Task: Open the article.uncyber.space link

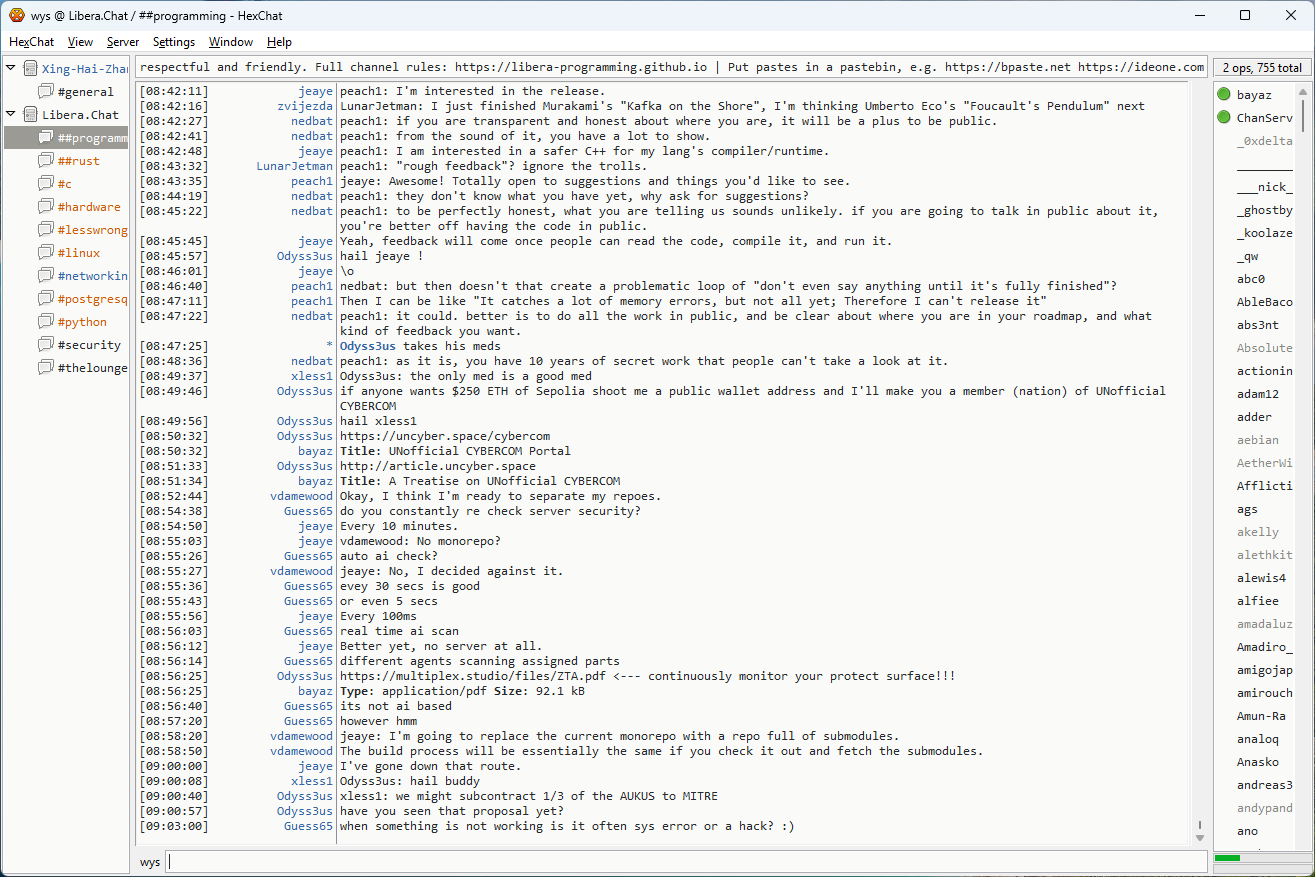Action: coord(438,466)
